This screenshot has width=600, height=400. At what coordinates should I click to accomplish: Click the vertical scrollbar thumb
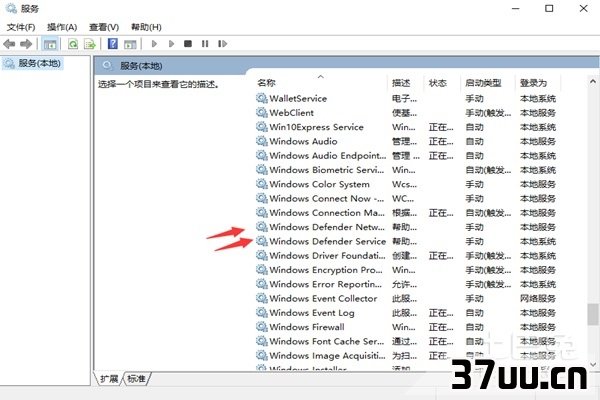pyautogui.click(x=593, y=314)
